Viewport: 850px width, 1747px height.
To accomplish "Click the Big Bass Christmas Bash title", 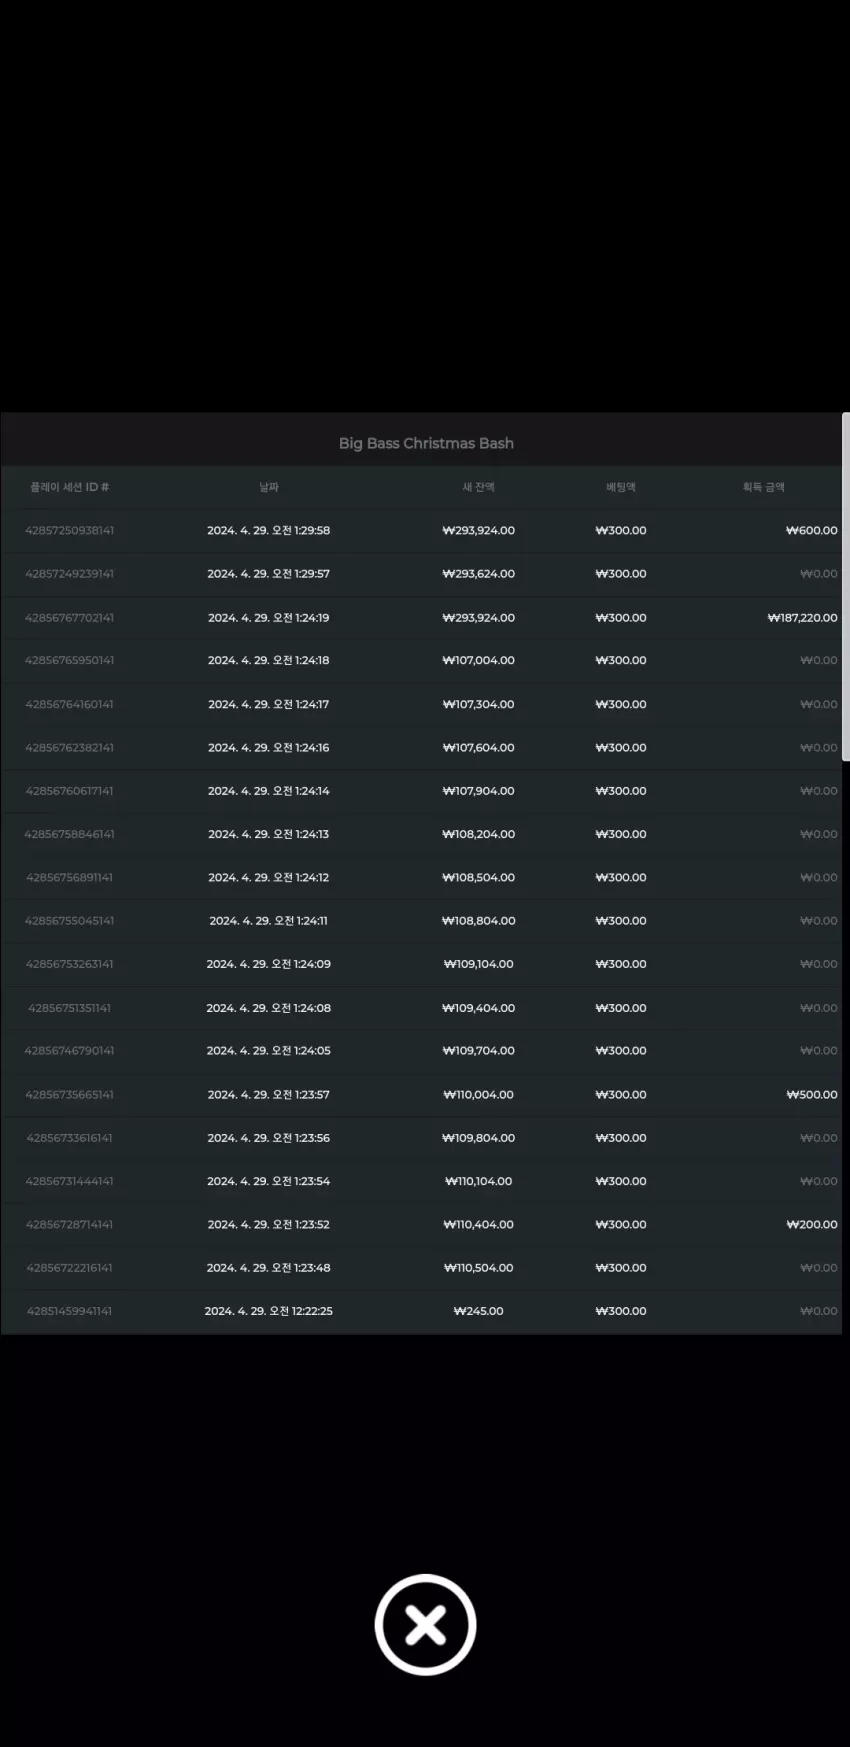I will pos(426,443).
